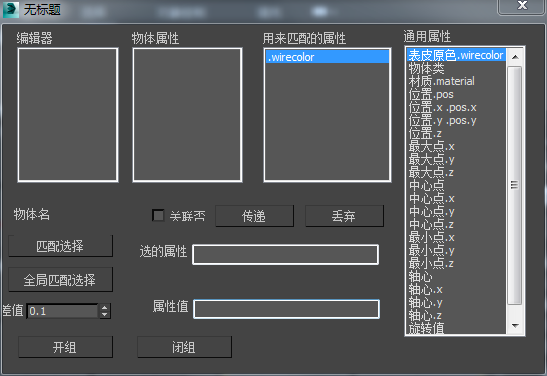Select 最小点.y list entry
The width and height of the screenshot is (547, 376).
pyautogui.click(x=456, y=250)
